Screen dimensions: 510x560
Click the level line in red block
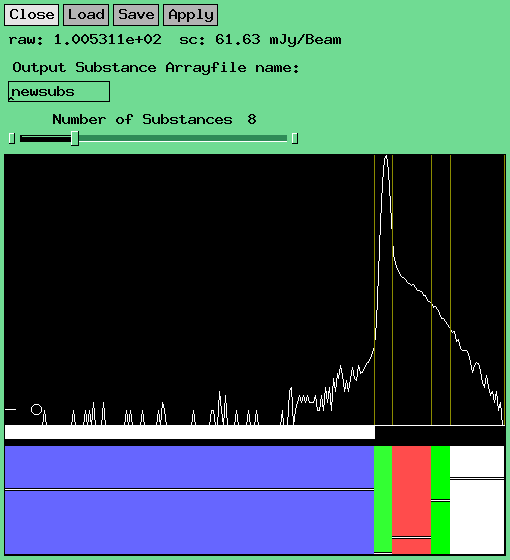pos(411,537)
